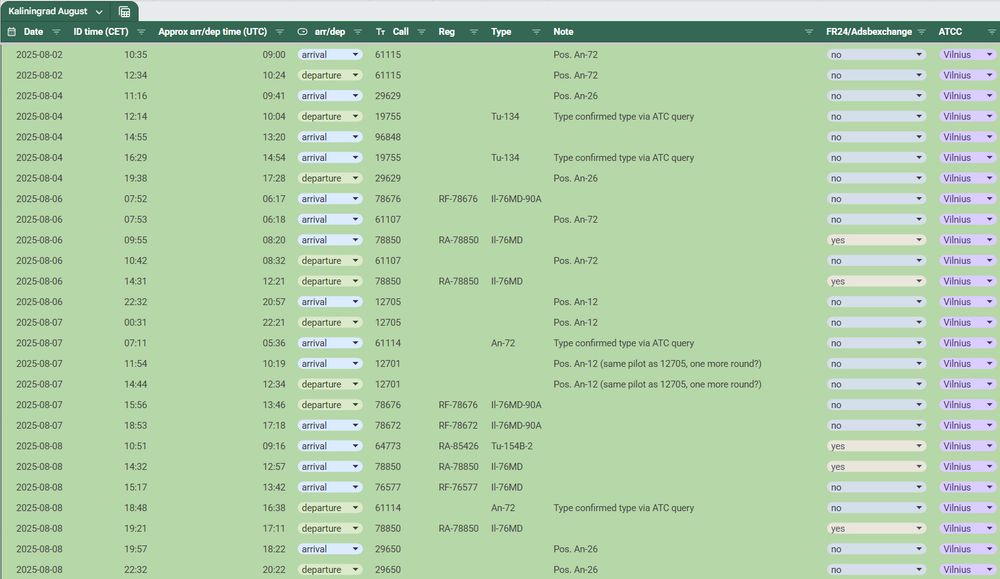Click the FR24/Adsbexchange column header label
The height and width of the screenshot is (579, 1000).
click(x=869, y=32)
